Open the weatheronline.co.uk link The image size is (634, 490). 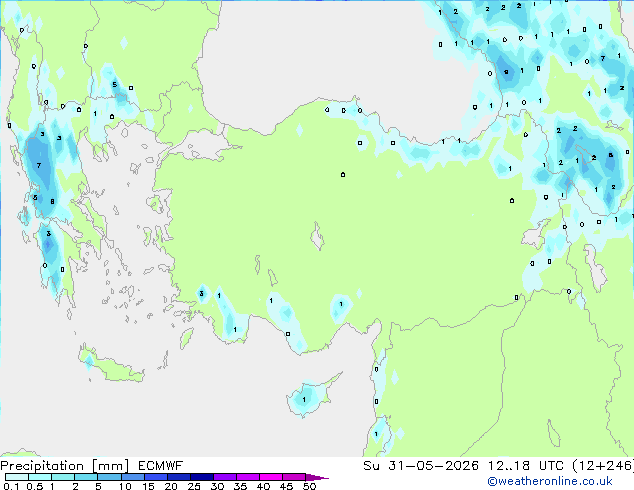tap(550, 481)
